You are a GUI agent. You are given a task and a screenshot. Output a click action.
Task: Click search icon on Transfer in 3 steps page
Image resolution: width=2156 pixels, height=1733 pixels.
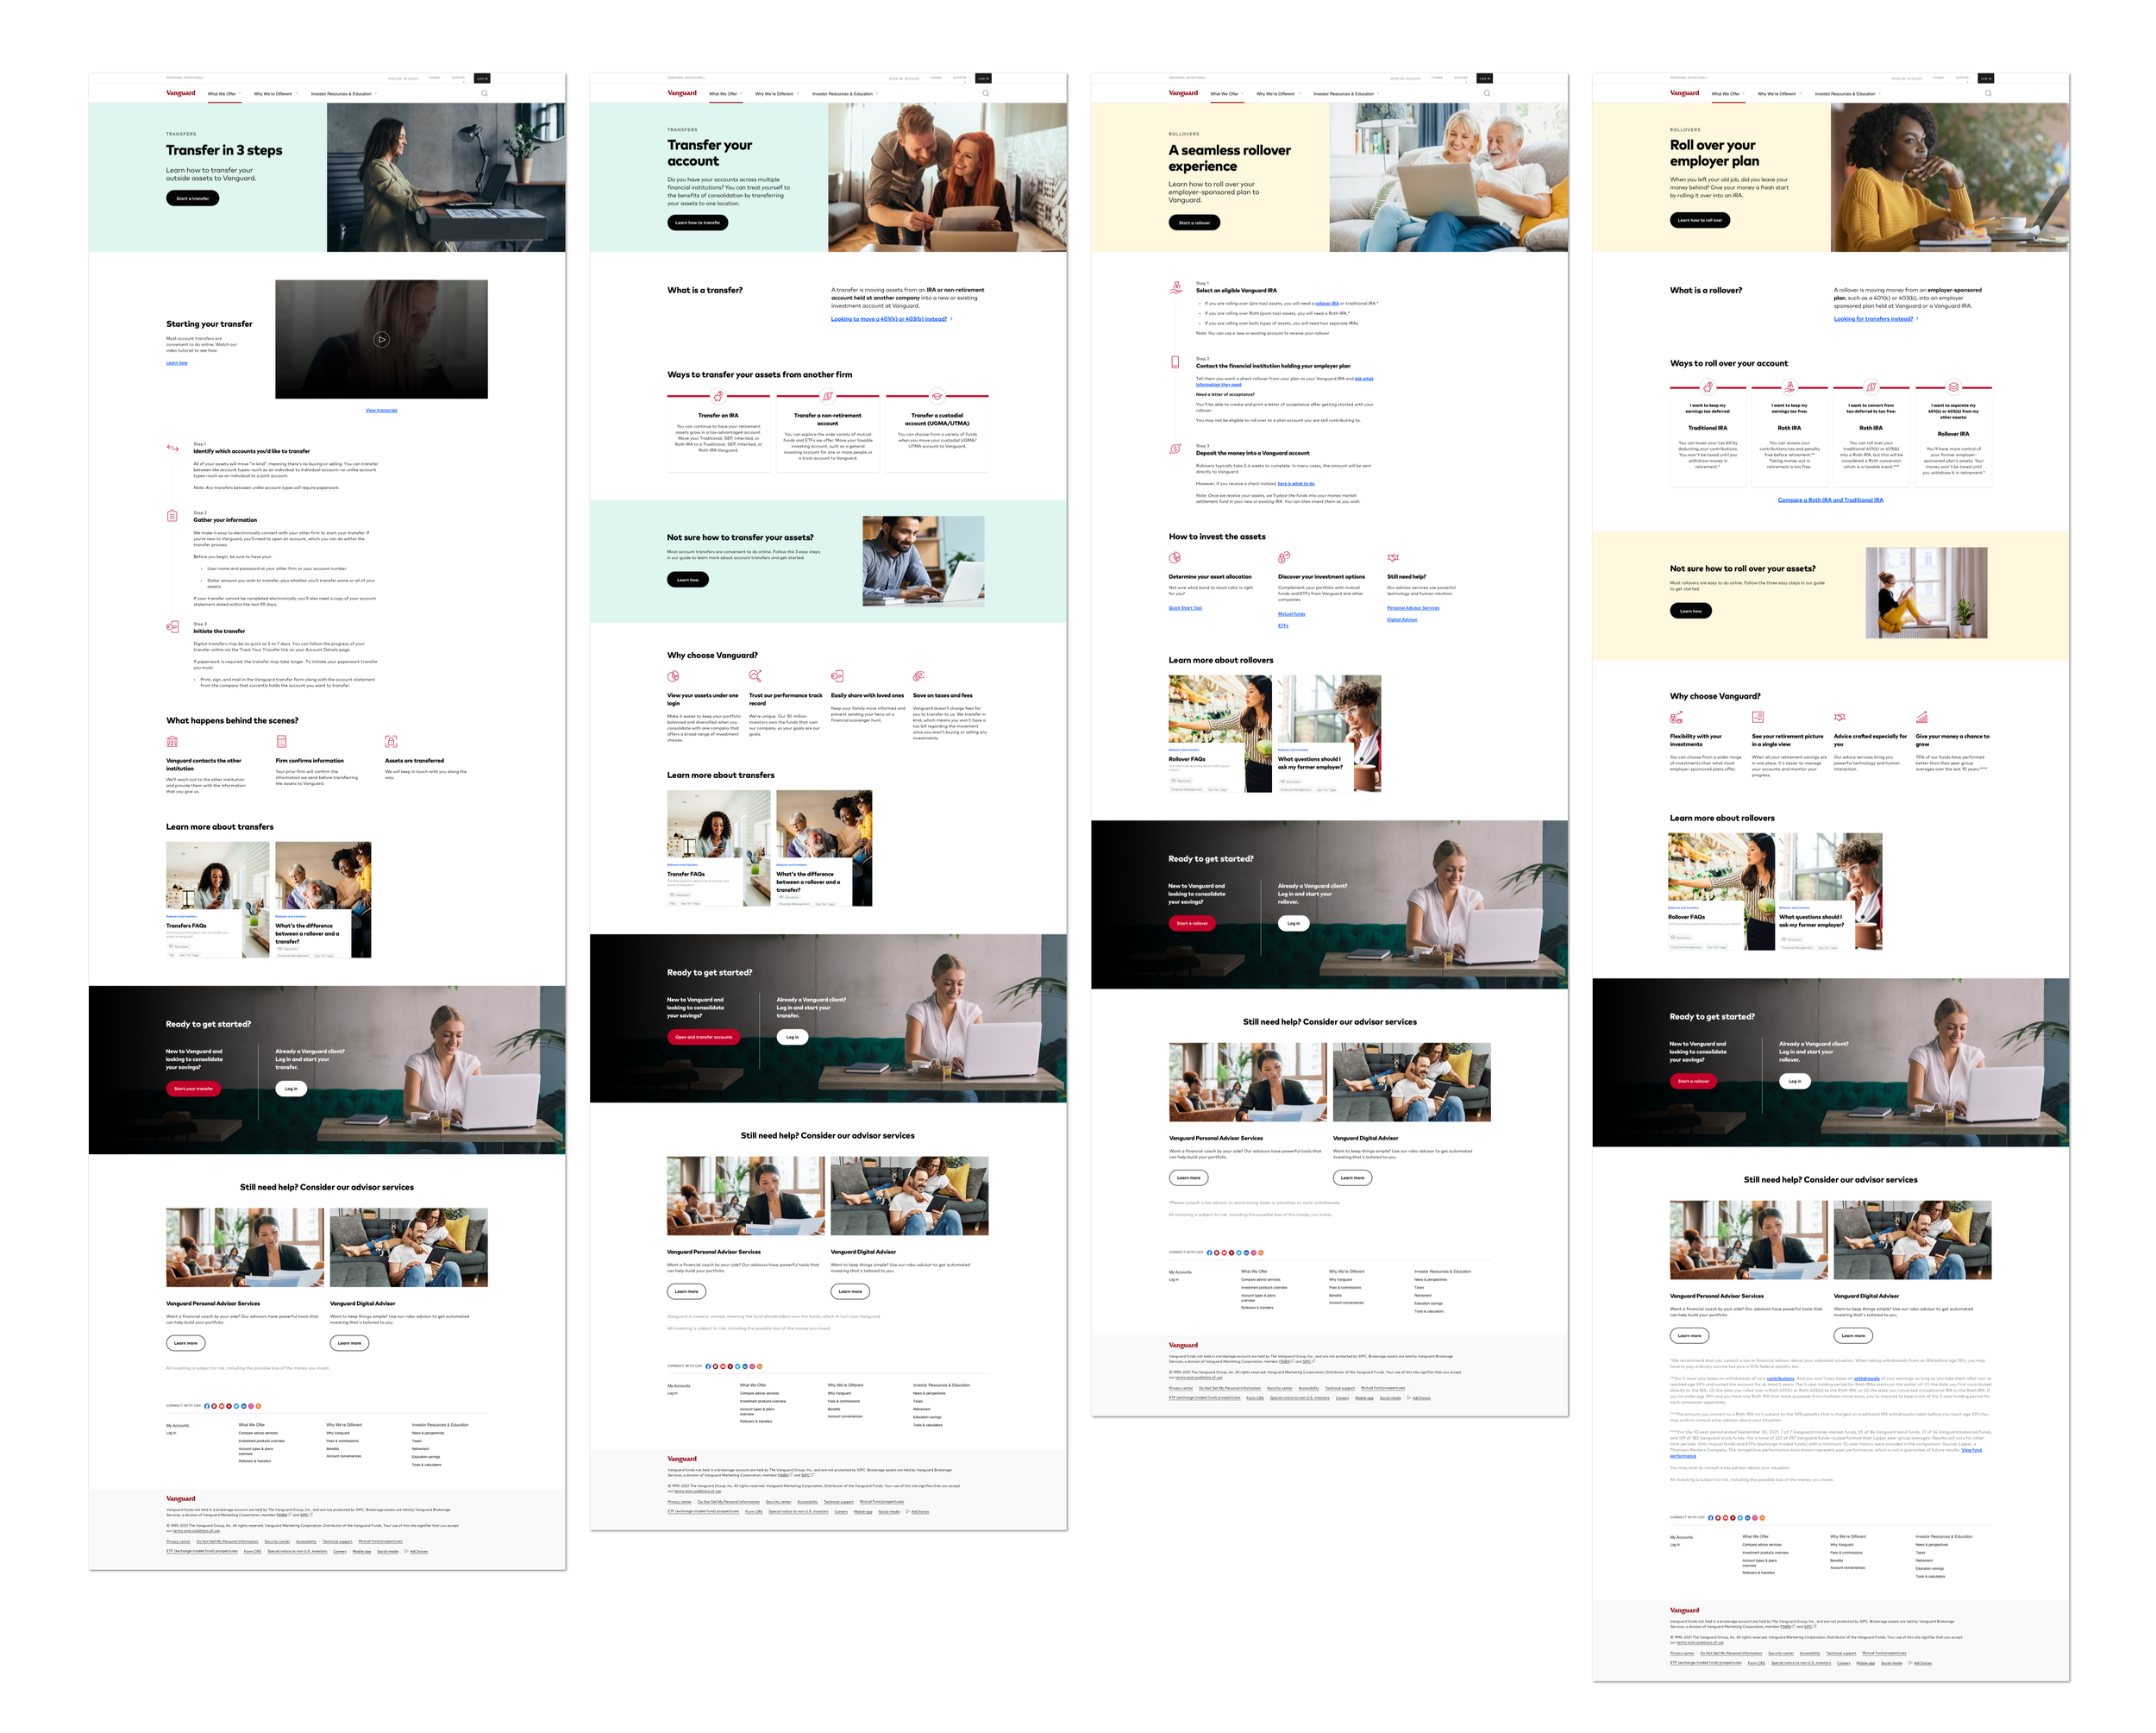(484, 93)
